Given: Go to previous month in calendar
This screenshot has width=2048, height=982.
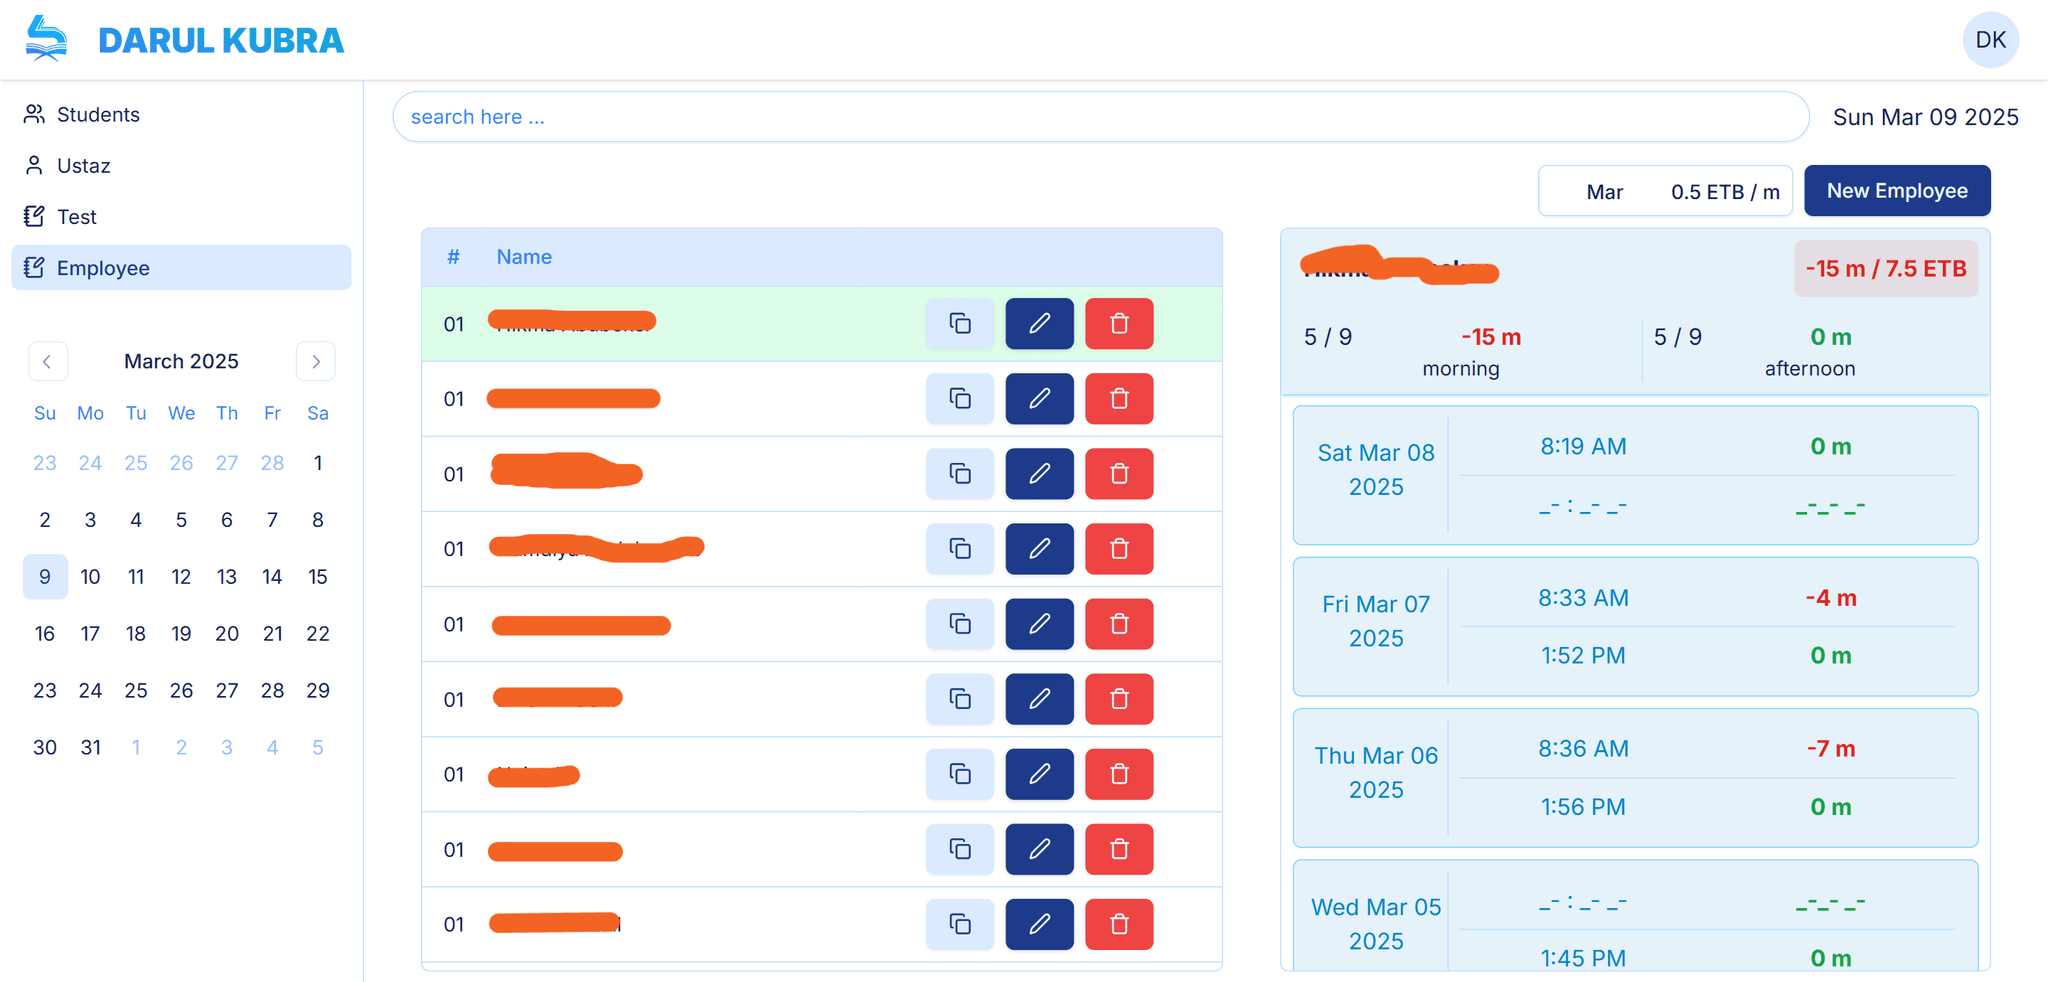Looking at the screenshot, I should pyautogui.click(x=48, y=361).
